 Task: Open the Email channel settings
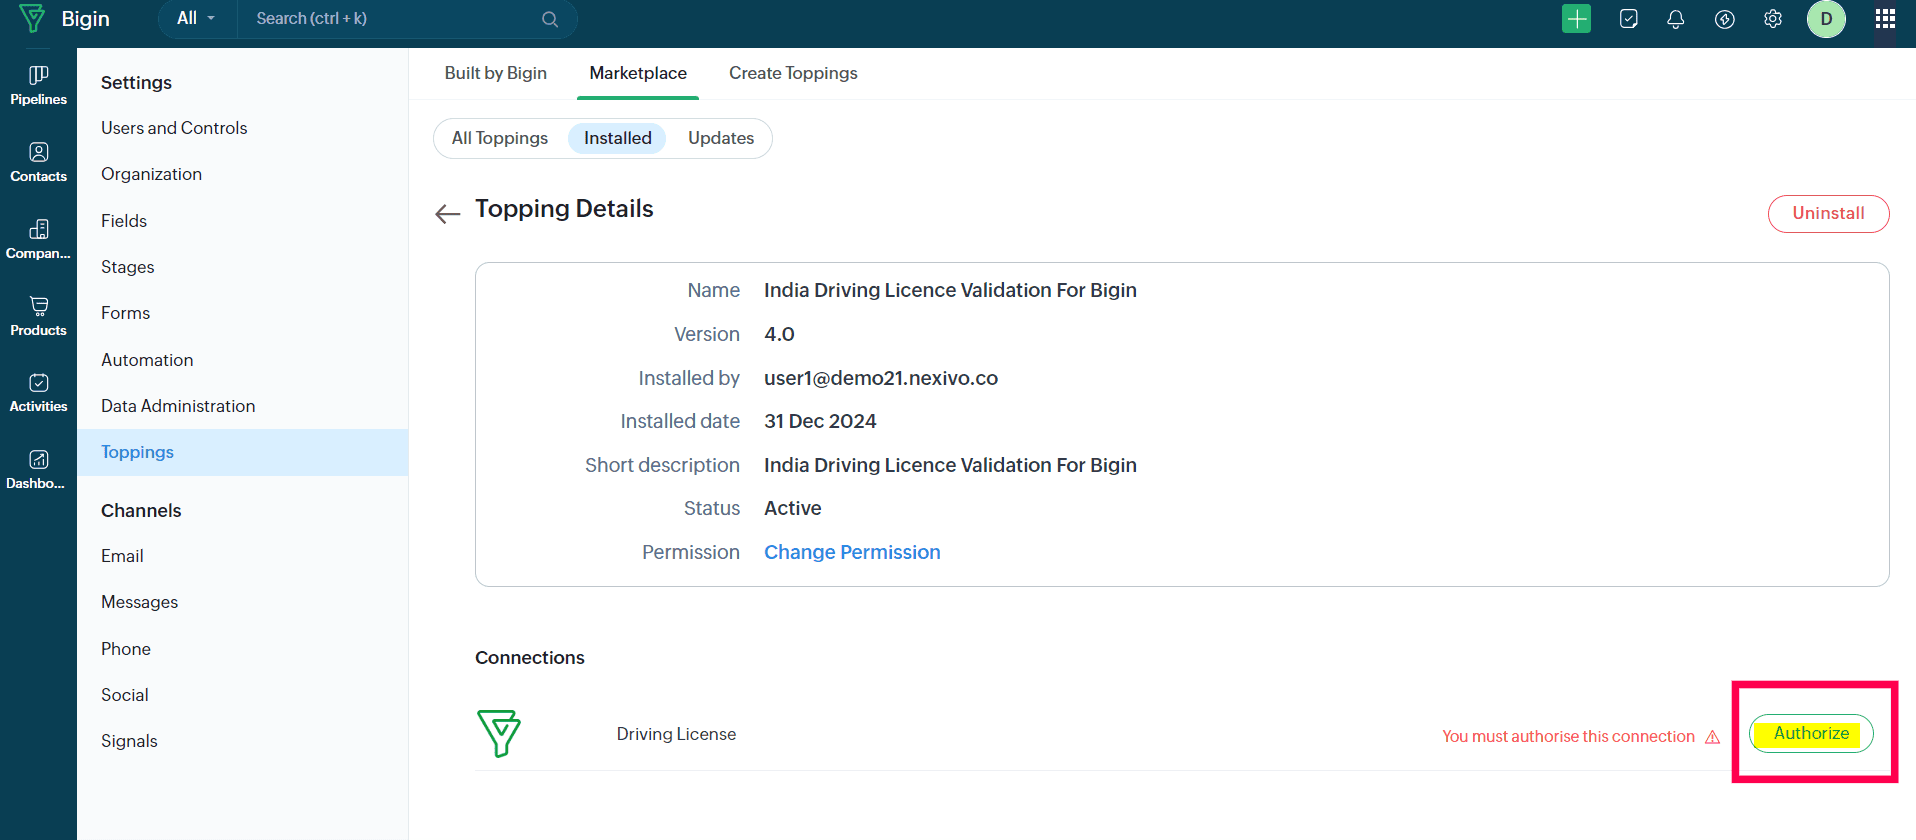(122, 556)
